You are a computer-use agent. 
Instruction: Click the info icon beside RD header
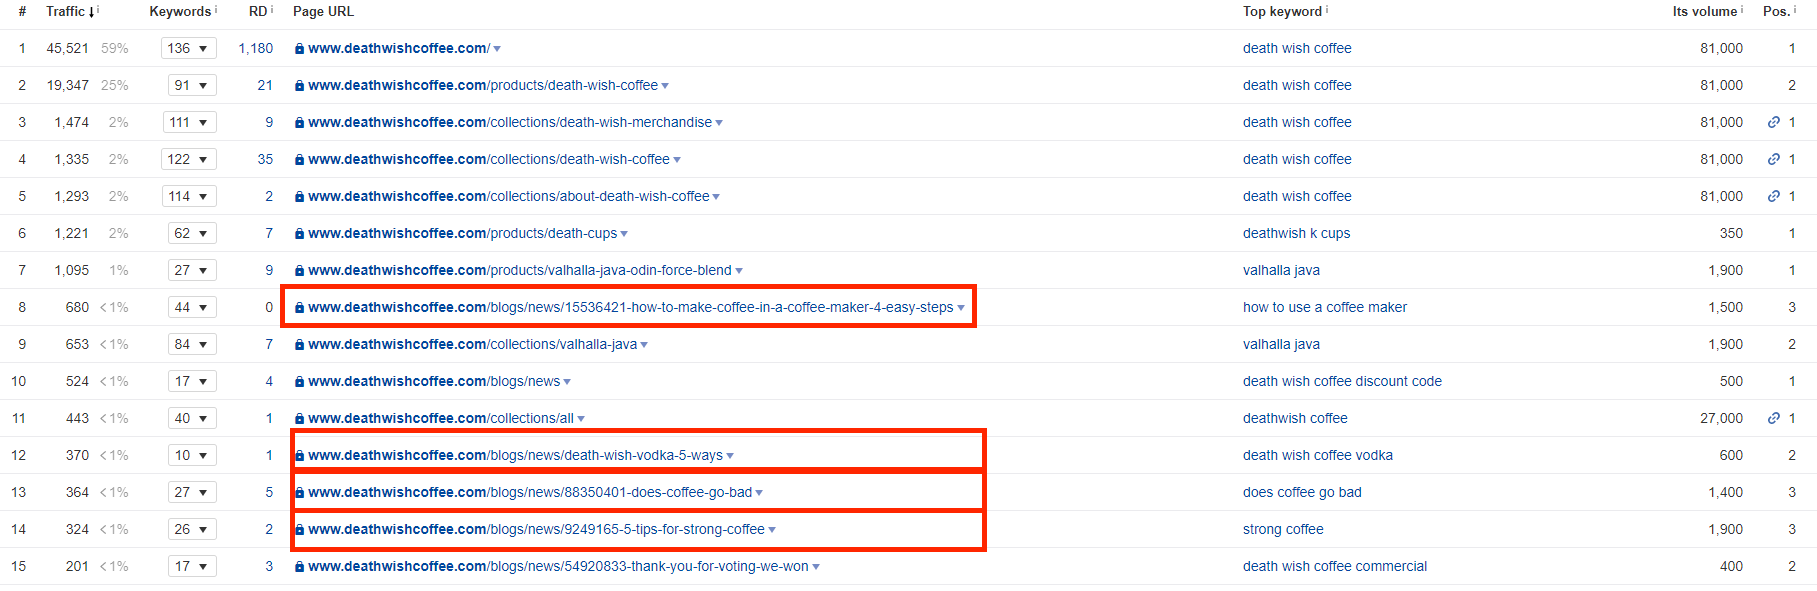pyautogui.click(x=272, y=9)
